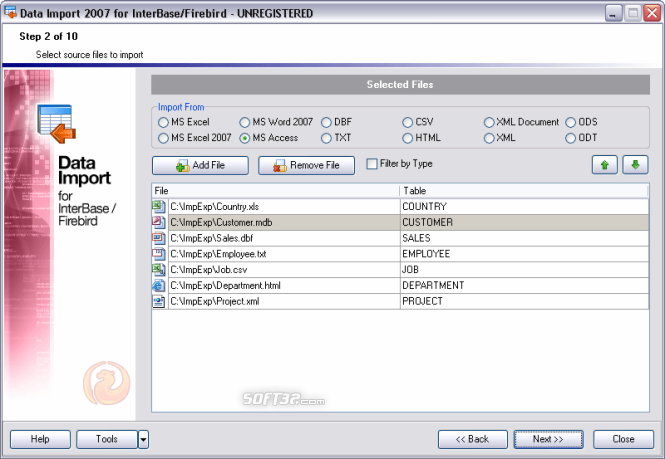Click the File column header
This screenshot has height=459, width=665.
275,191
